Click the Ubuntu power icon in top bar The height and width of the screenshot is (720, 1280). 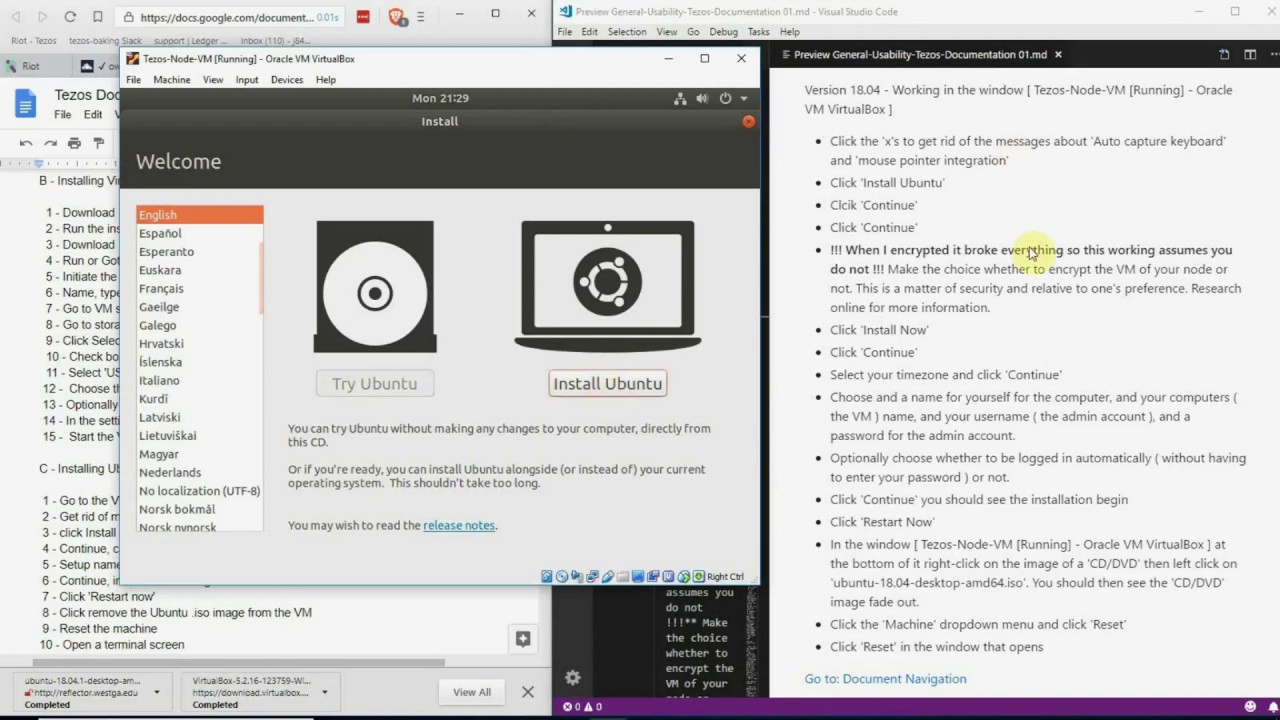[725, 98]
